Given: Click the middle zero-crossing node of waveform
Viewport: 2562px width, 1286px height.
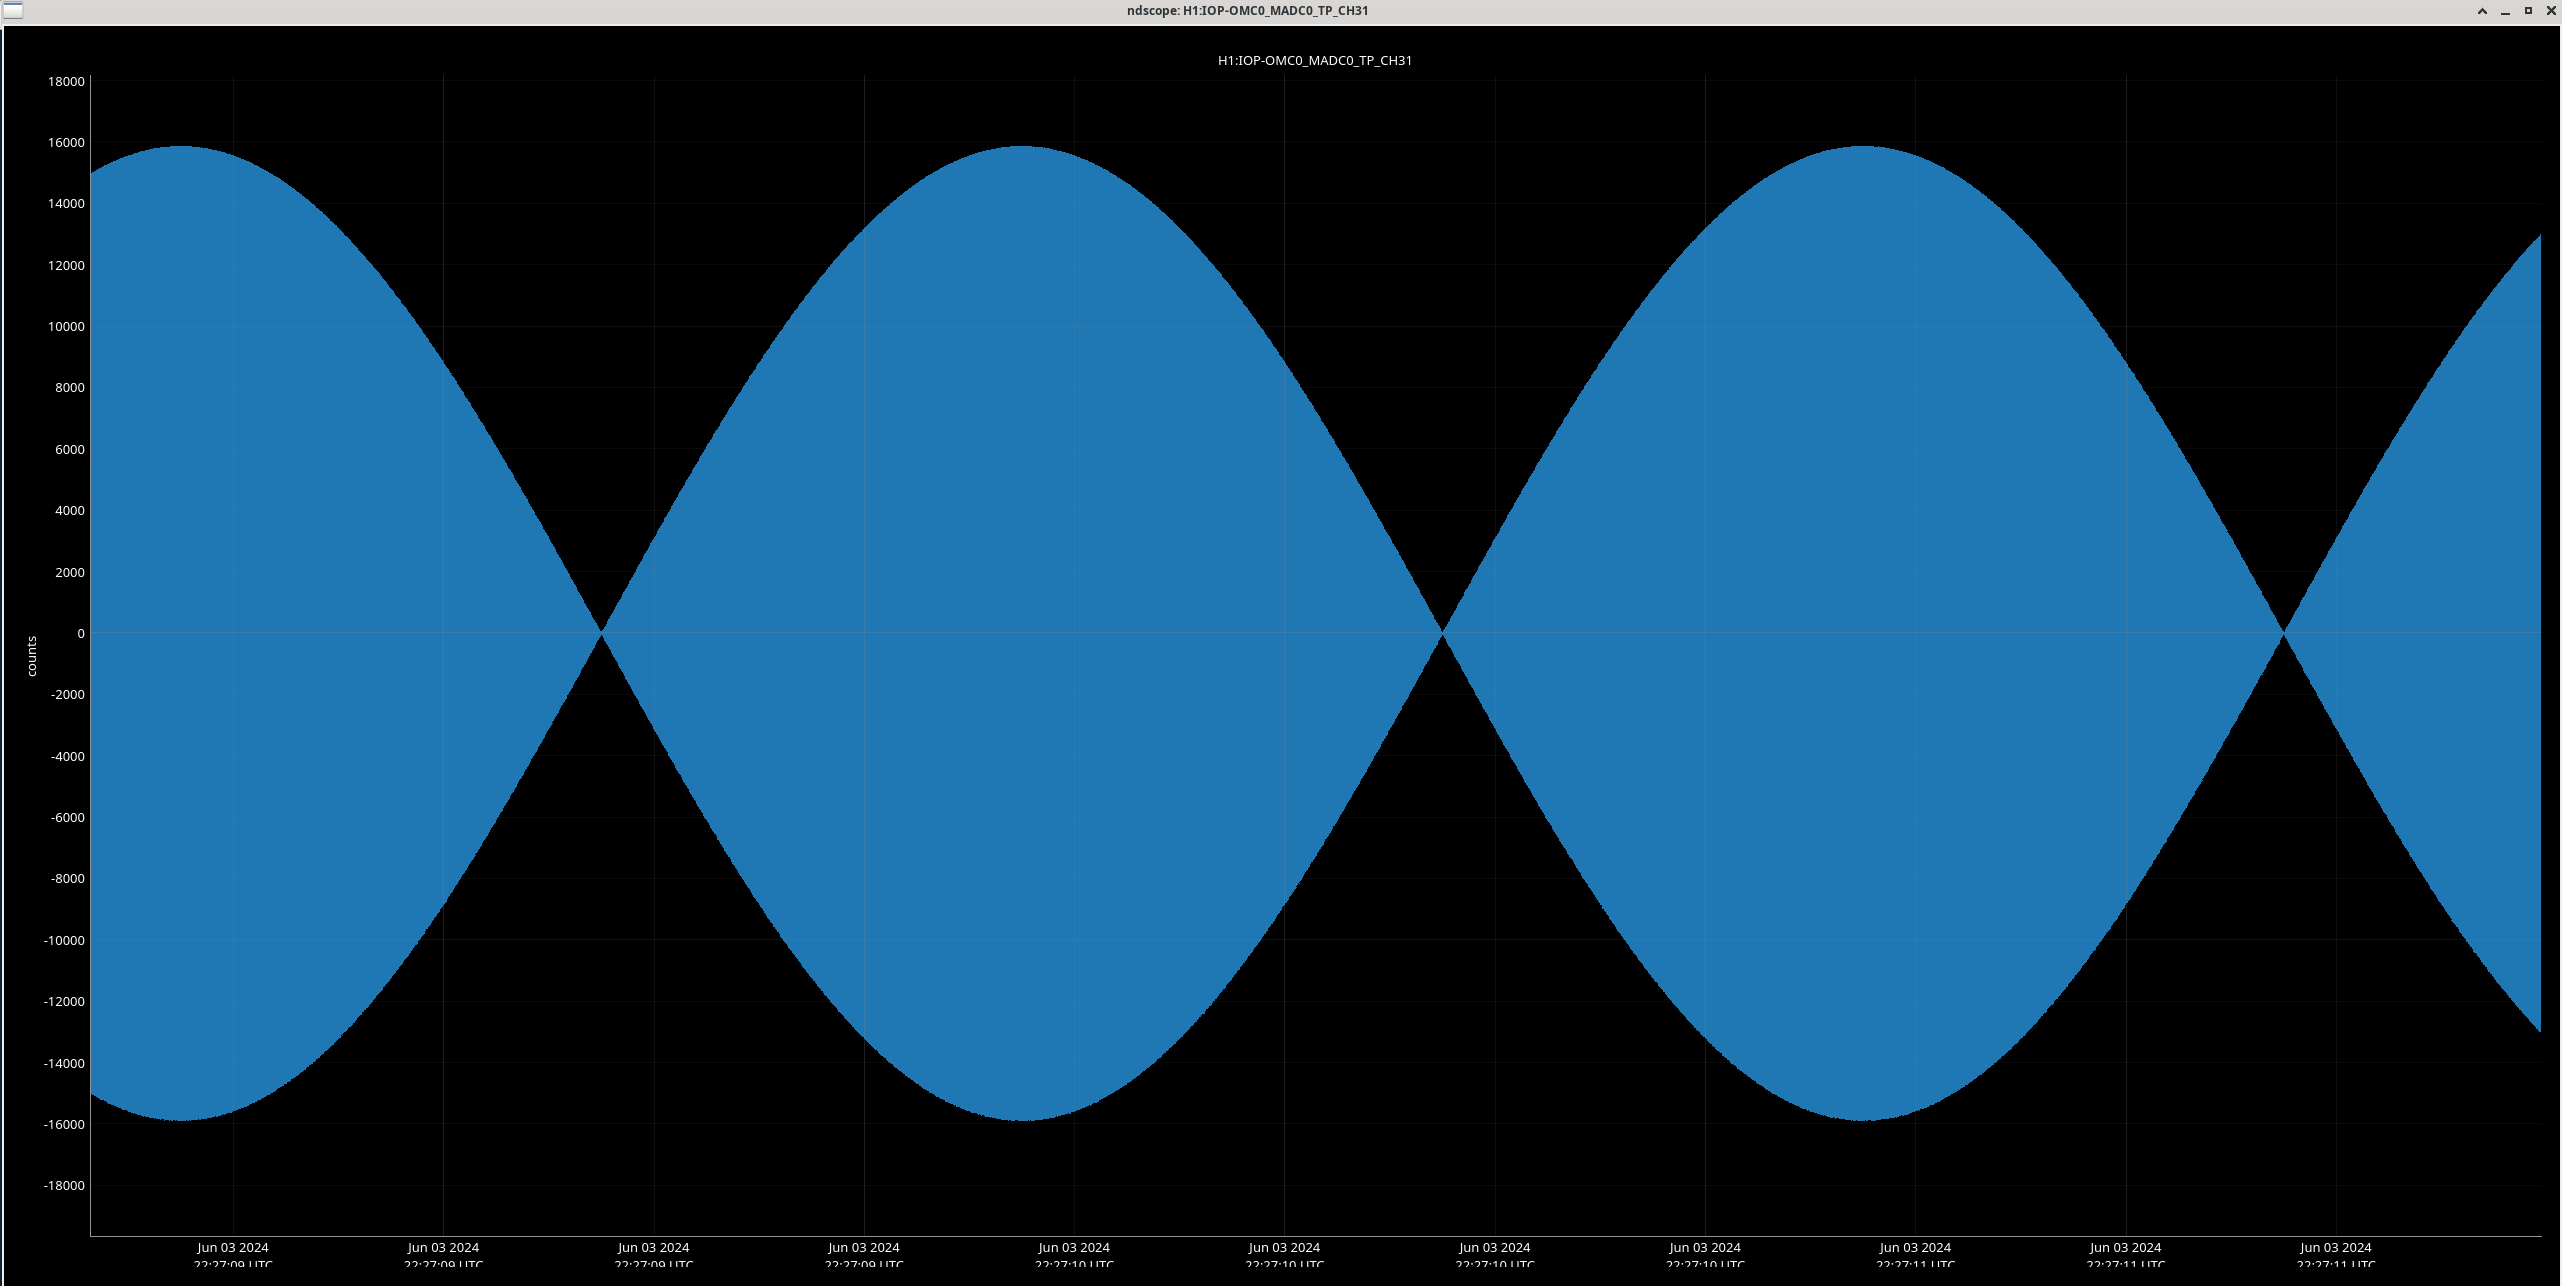Looking at the screenshot, I should [x=1442, y=633].
